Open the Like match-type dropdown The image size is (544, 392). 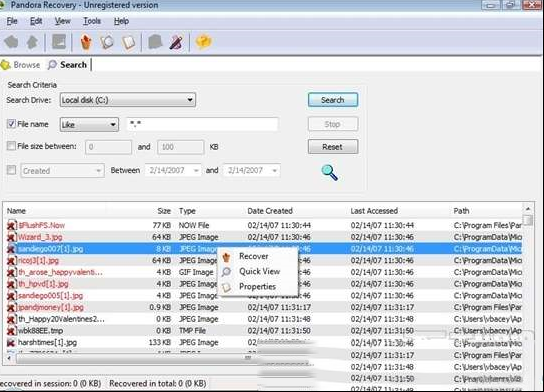point(89,125)
